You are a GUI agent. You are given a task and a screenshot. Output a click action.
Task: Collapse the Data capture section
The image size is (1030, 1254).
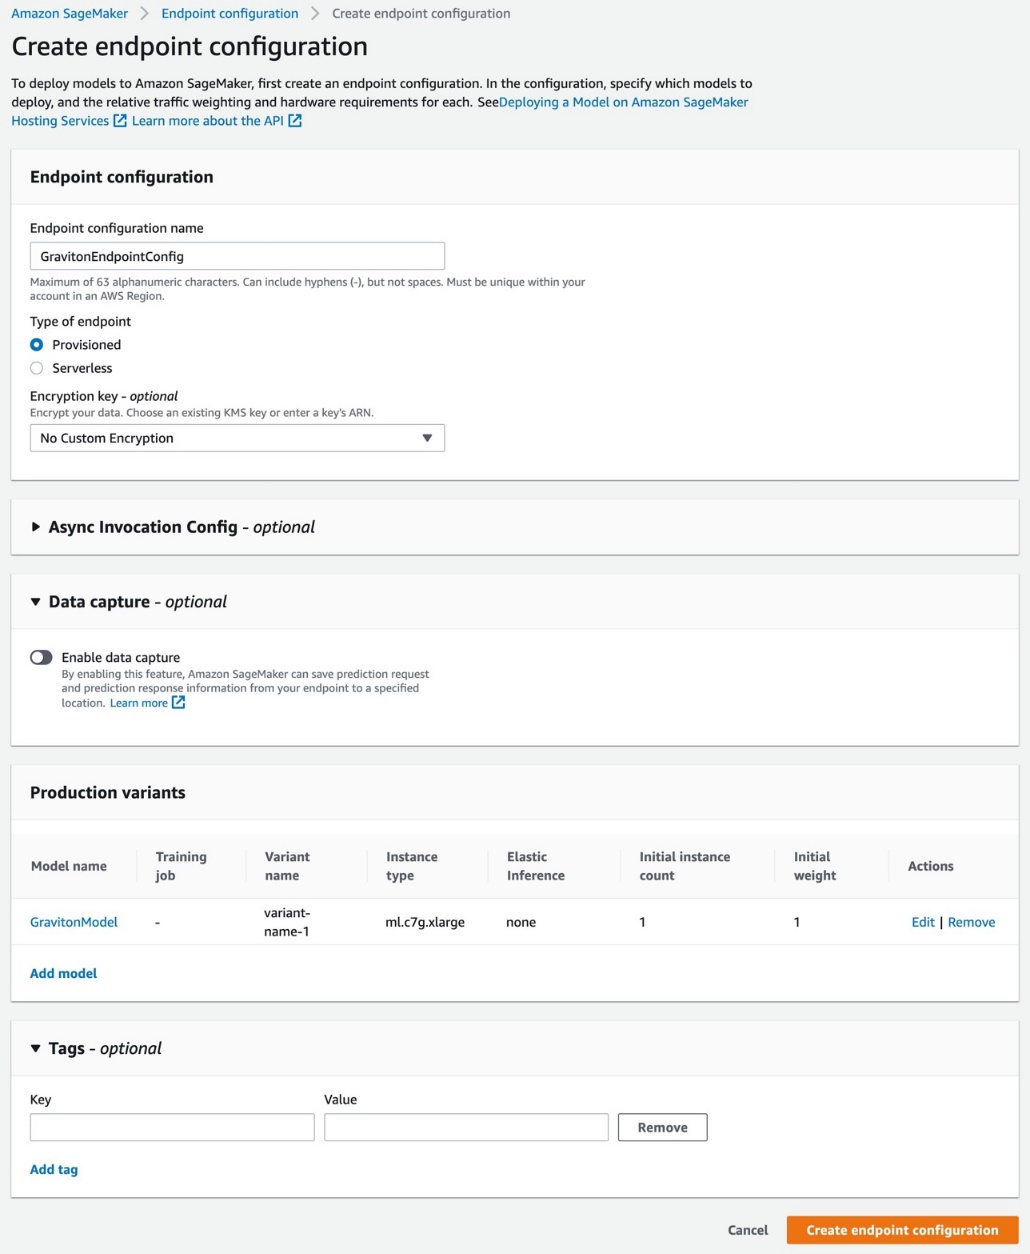point(36,602)
